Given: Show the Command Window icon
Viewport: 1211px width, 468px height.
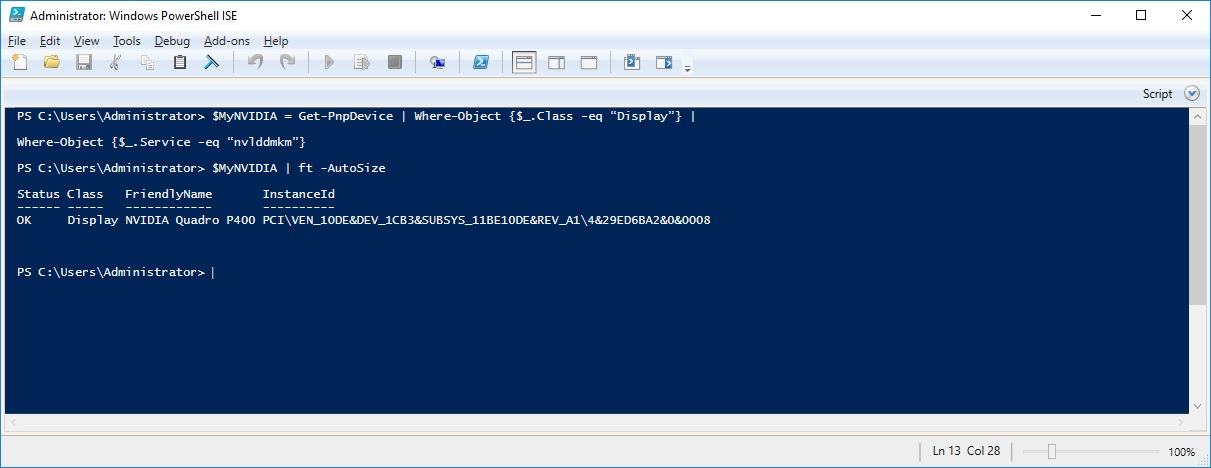Looking at the screenshot, I should click(632, 63).
